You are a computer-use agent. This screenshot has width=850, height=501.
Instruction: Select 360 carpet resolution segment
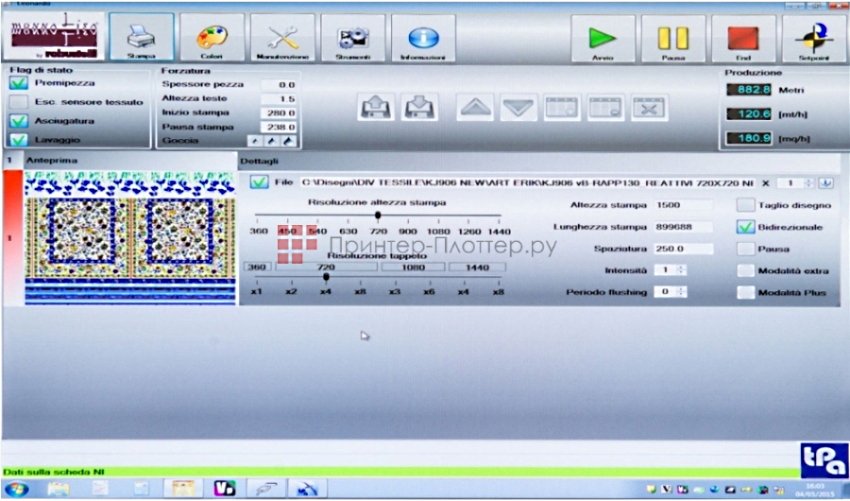click(259, 267)
